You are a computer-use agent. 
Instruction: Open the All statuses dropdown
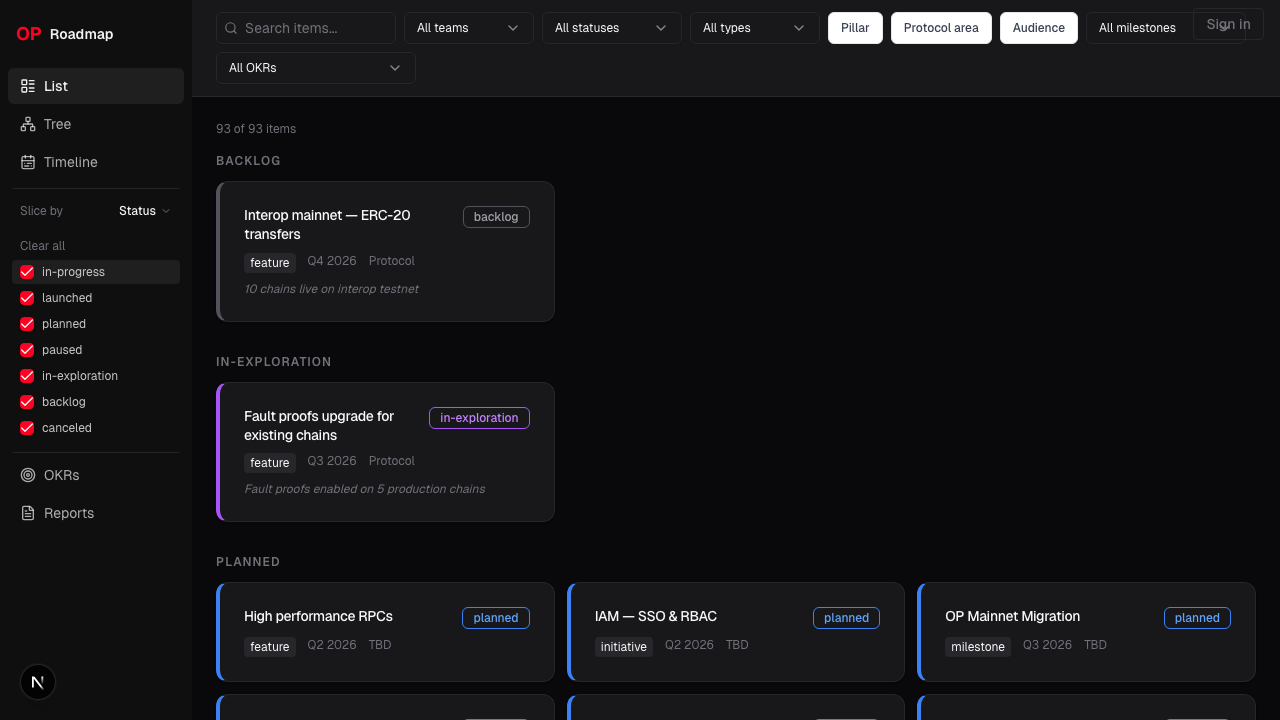pyautogui.click(x=611, y=28)
